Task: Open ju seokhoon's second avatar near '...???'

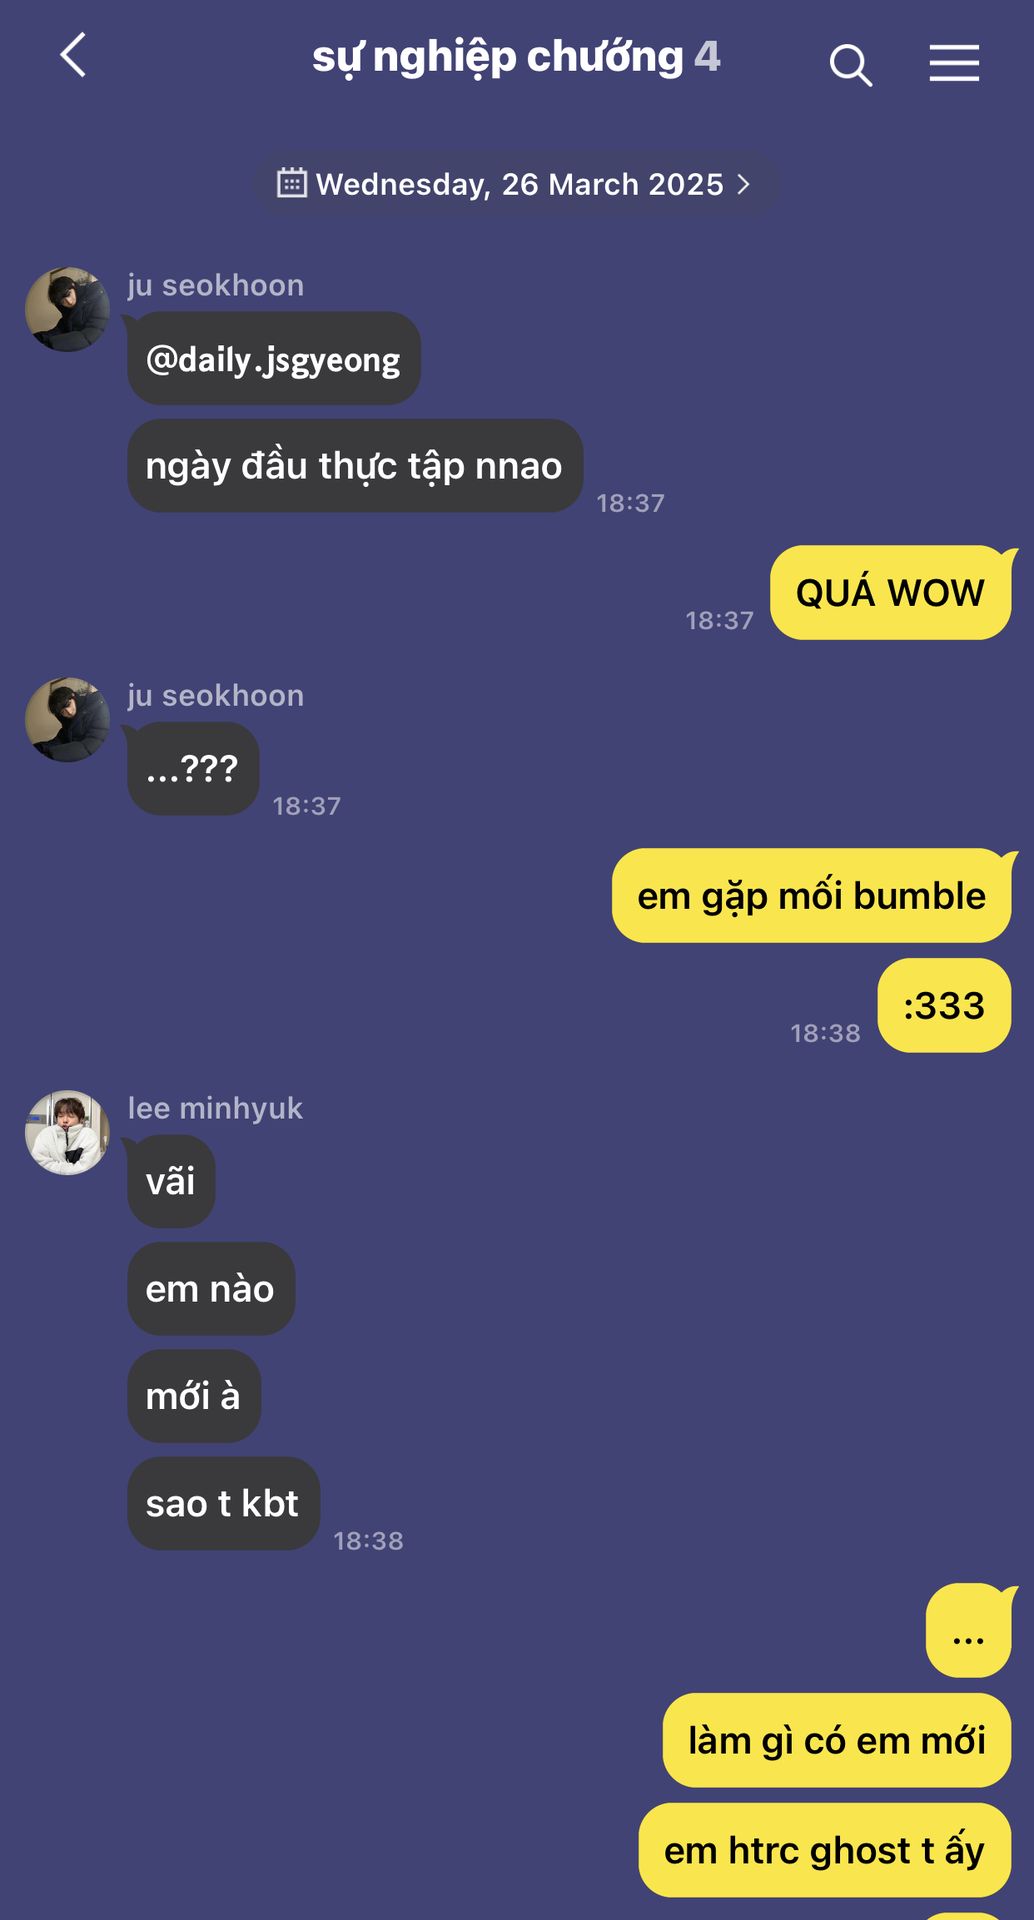Action: [x=67, y=720]
